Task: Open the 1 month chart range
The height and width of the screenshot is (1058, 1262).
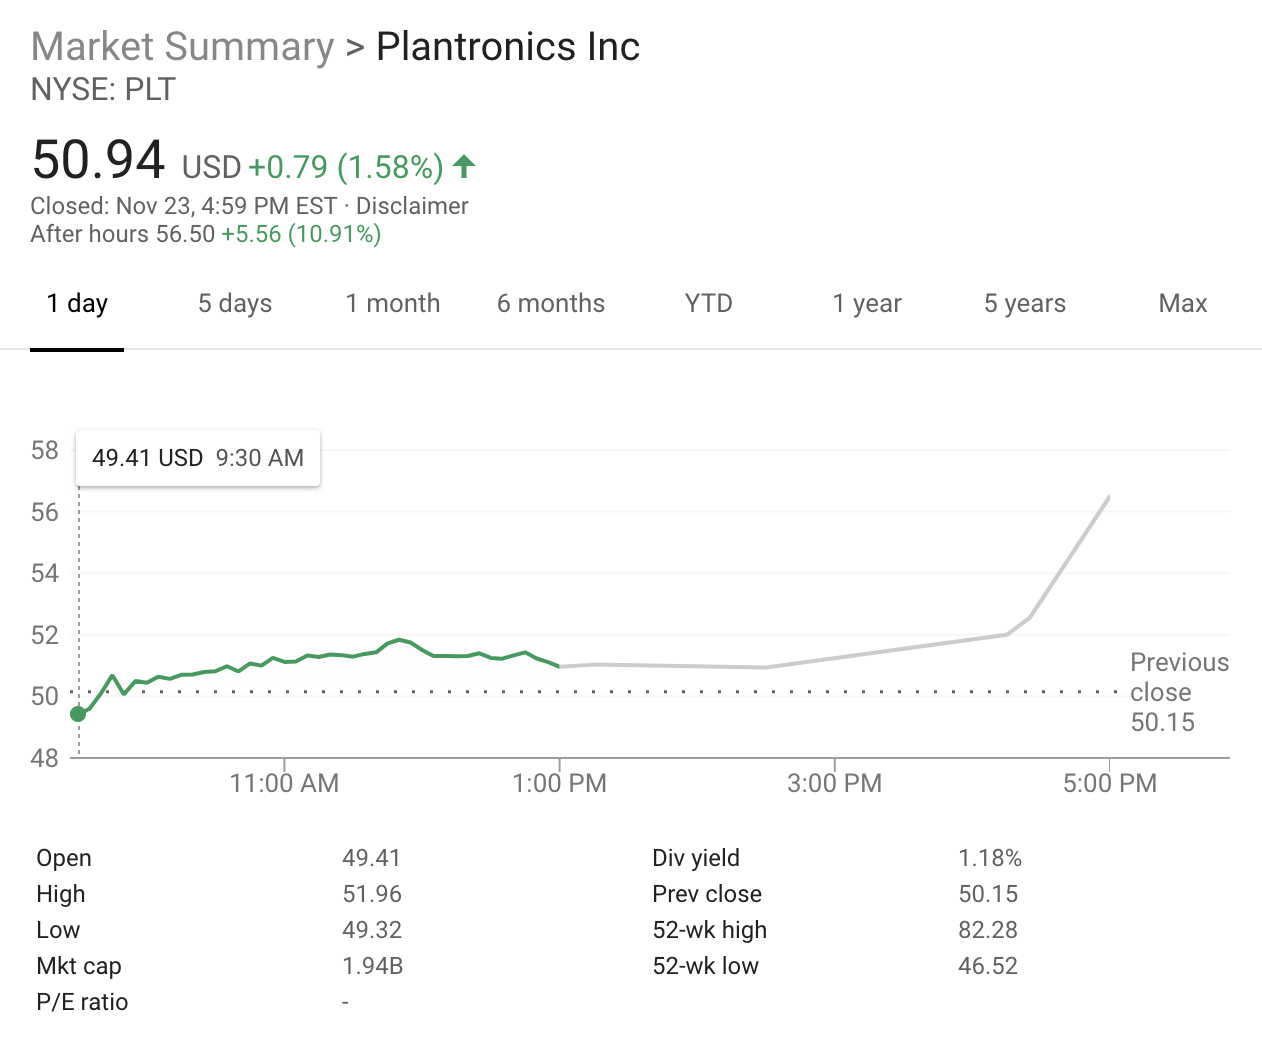Action: coord(393,304)
